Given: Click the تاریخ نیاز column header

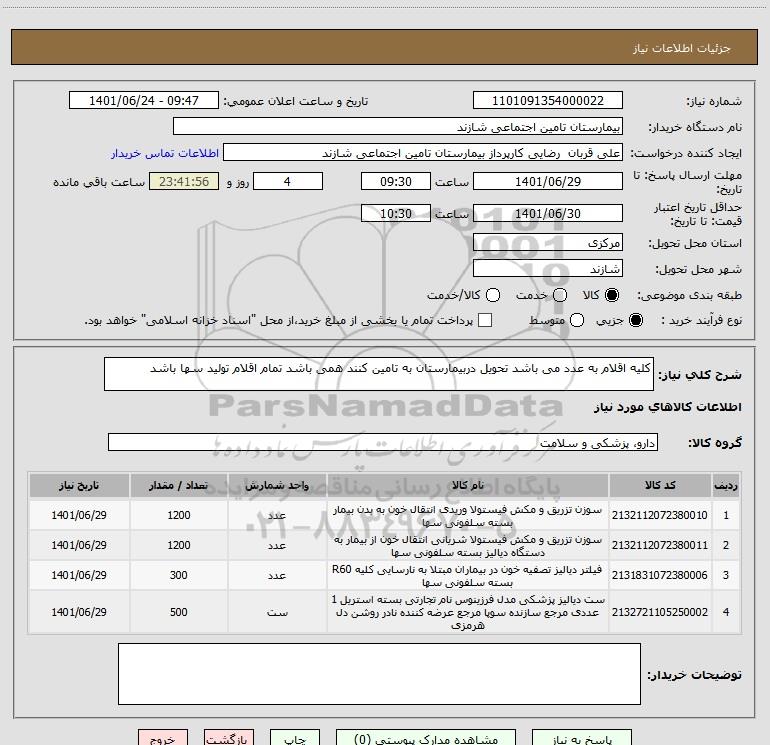Looking at the screenshot, I should pos(79,485).
